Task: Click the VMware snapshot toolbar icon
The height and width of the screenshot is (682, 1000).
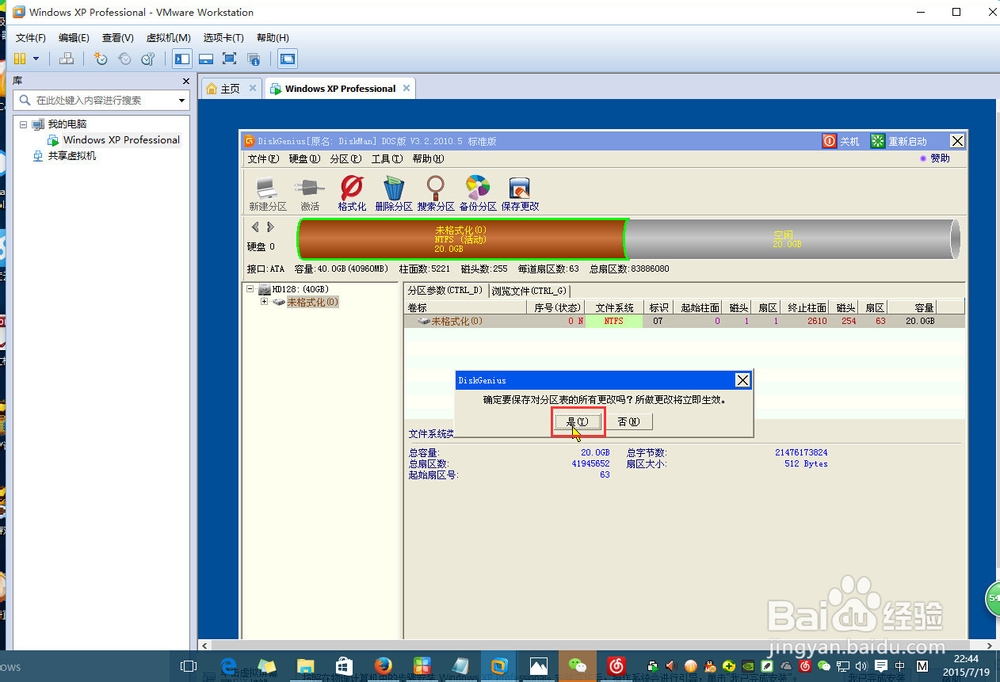Action: click(x=101, y=58)
